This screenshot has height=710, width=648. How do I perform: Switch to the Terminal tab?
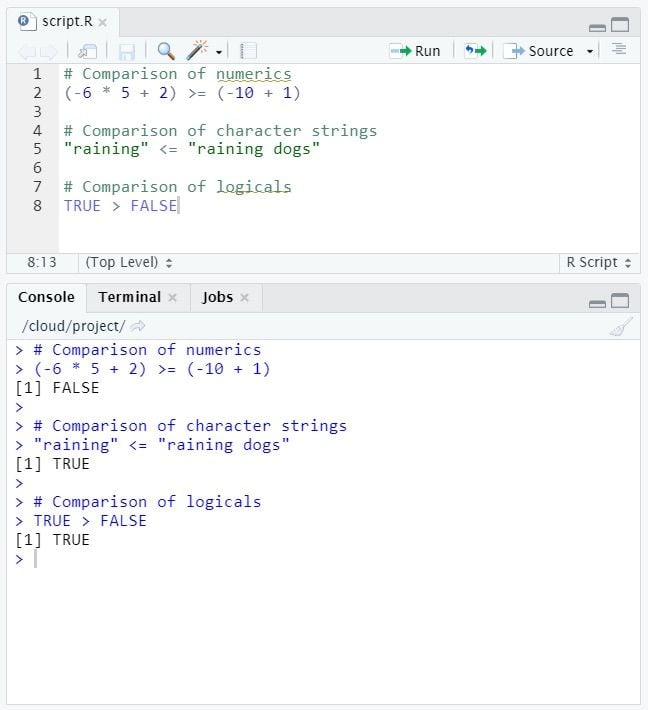(129, 297)
